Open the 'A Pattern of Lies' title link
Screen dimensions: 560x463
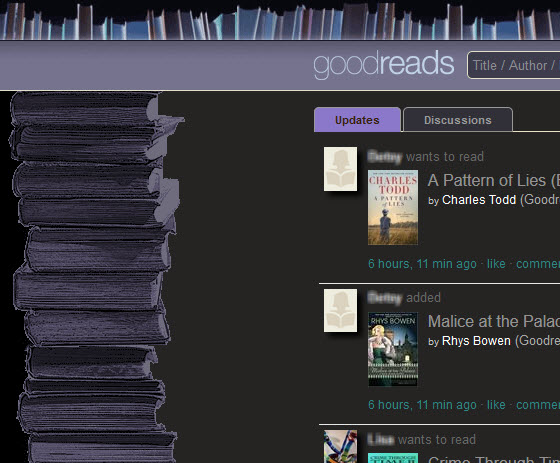click(x=494, y=180)
